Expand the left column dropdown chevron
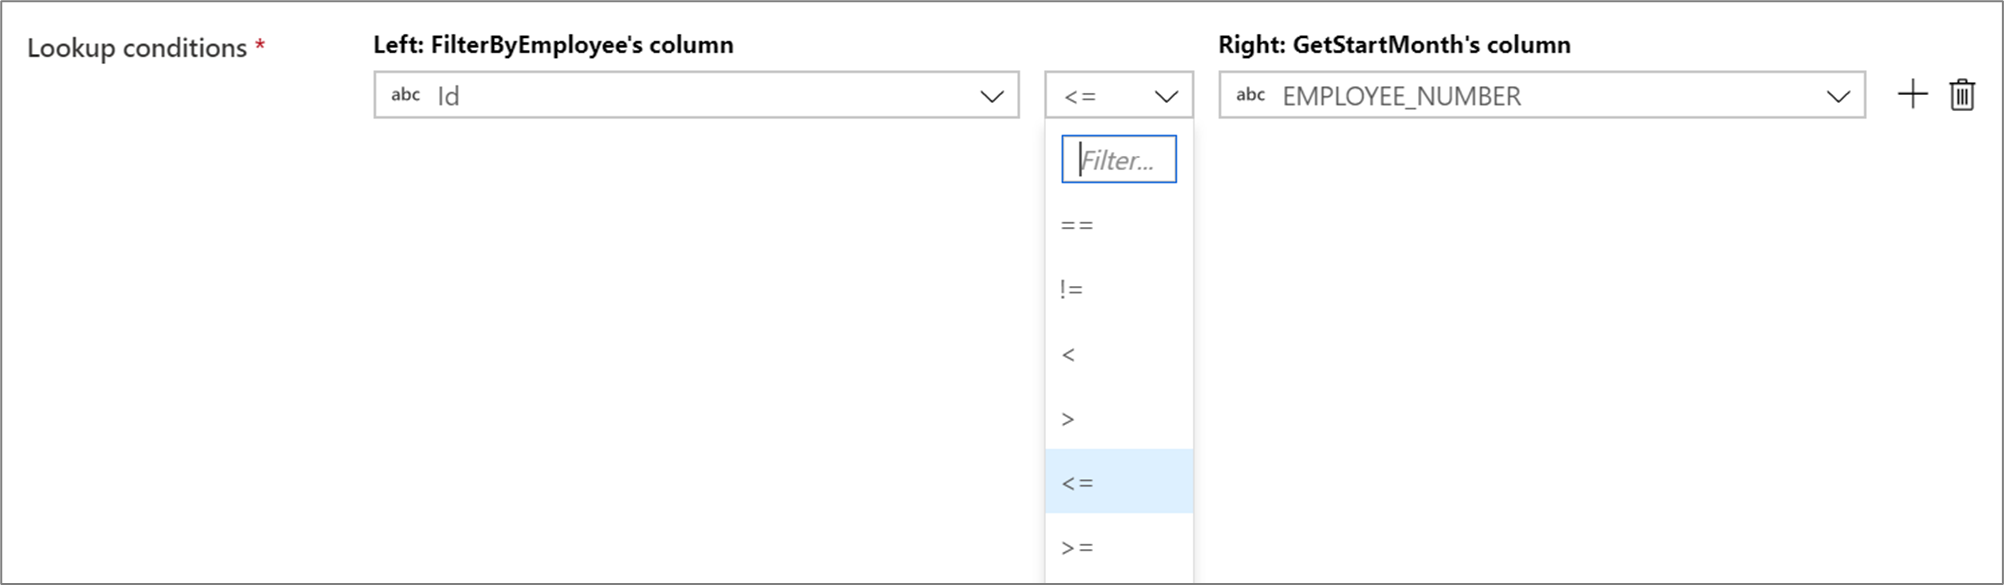The height and width of the screenshot is (585, 2004). click(991, 96)
